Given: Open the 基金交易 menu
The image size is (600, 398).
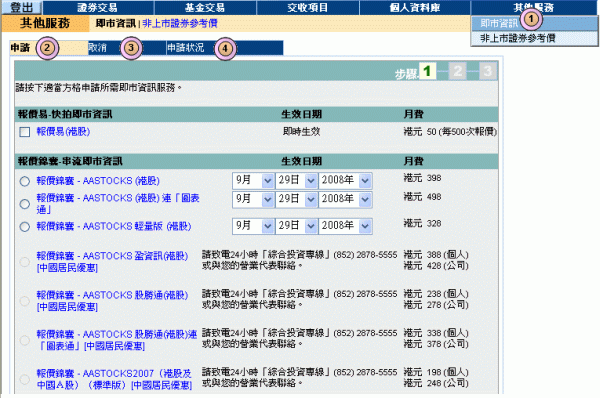Looking at the screenshot, I should coord(205,7).
